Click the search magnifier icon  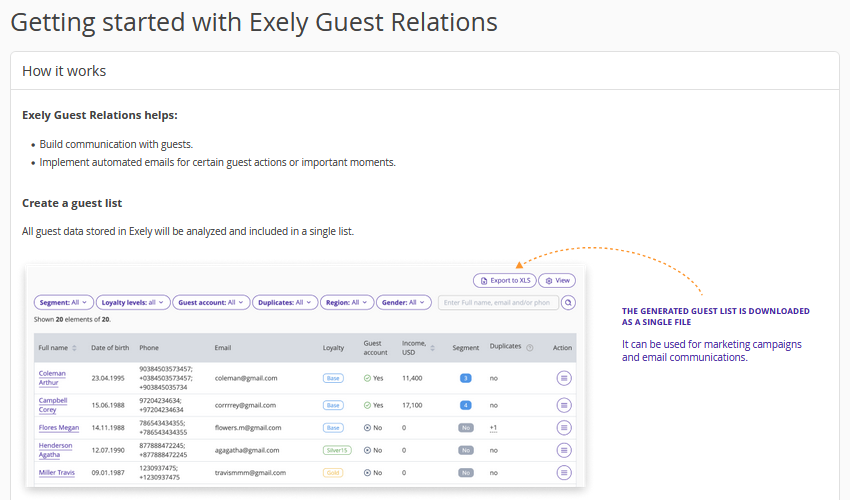click(x=569, y=302)
